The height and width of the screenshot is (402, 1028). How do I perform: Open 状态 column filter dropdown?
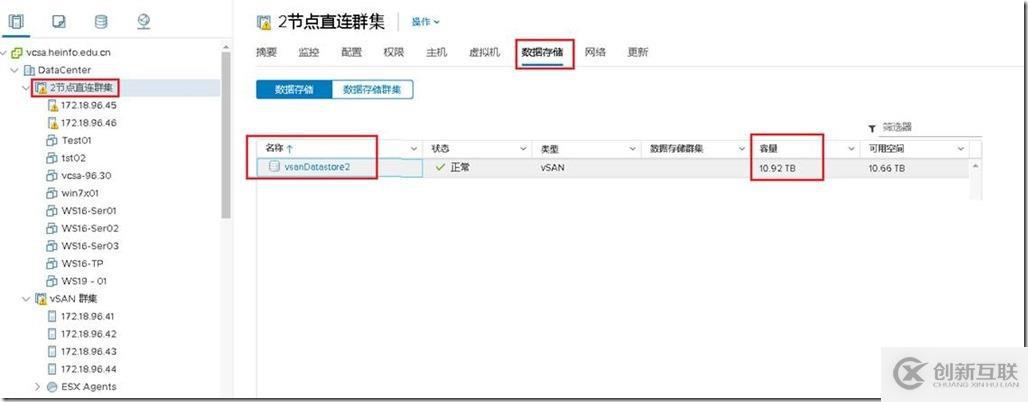click(523, 149)
